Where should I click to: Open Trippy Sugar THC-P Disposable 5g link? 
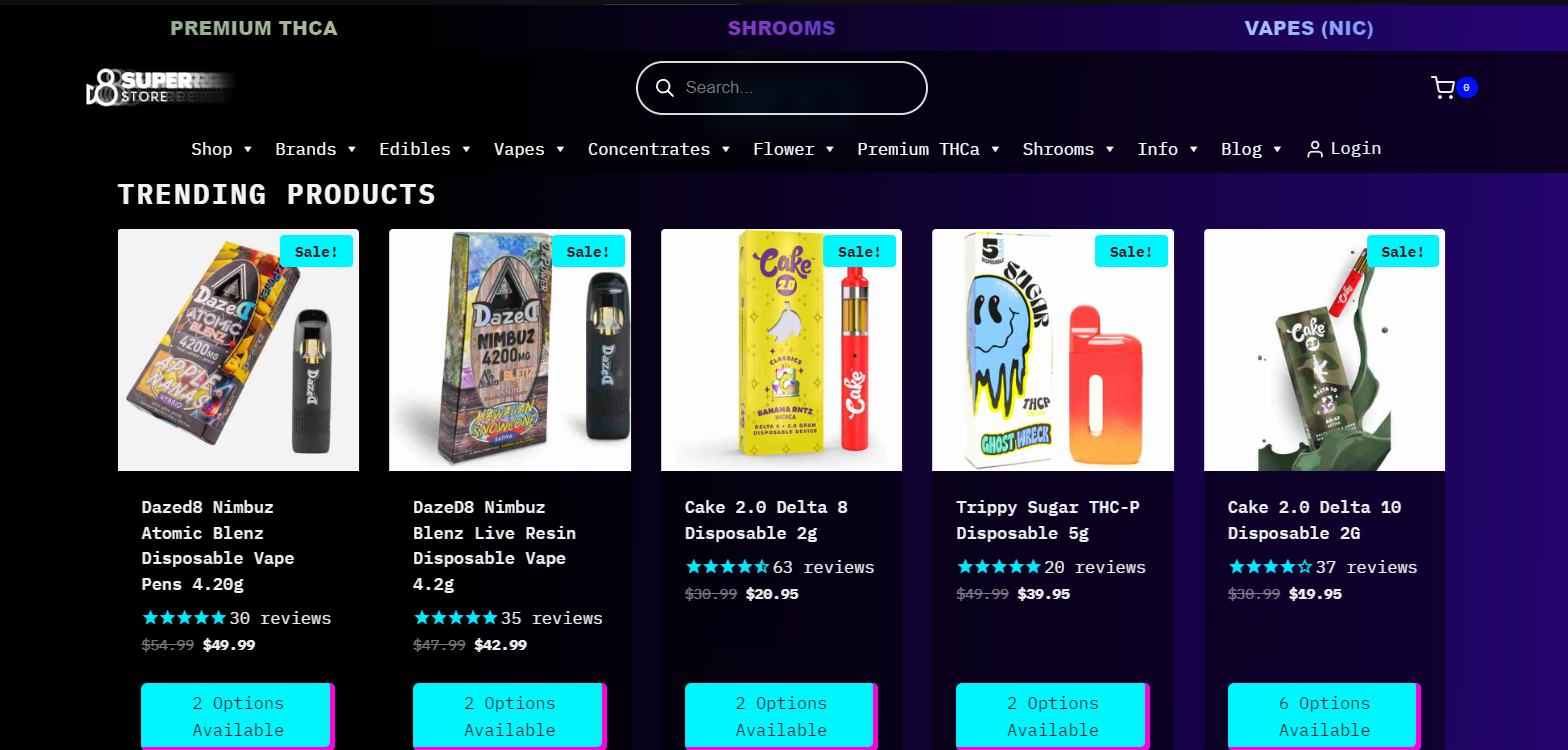point(1048,520)
